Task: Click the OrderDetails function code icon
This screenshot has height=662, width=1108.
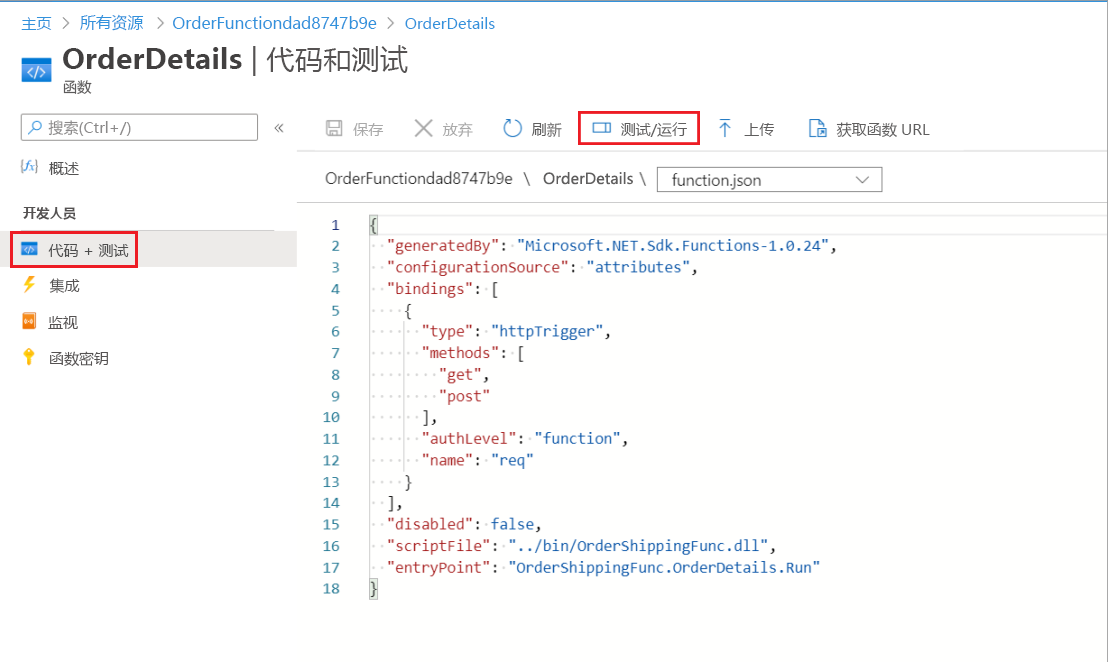Action: click(x=36, y=71)
